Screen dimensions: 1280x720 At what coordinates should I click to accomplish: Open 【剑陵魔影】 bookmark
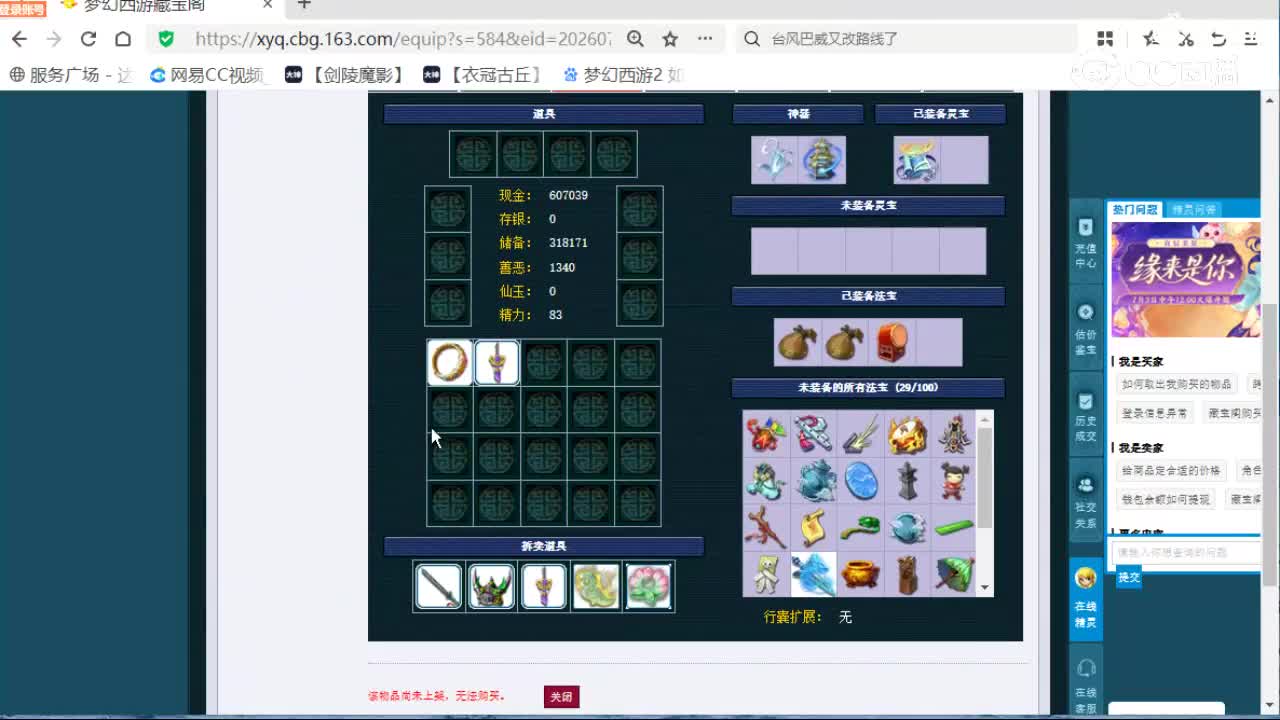pos(346,75)
